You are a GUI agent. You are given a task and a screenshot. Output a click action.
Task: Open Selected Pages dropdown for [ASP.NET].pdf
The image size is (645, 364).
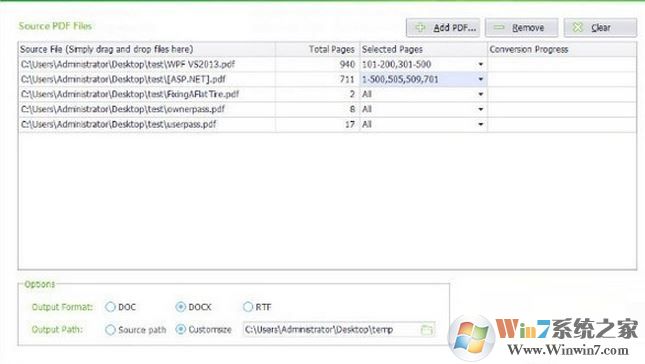click(x=480, y=79)
